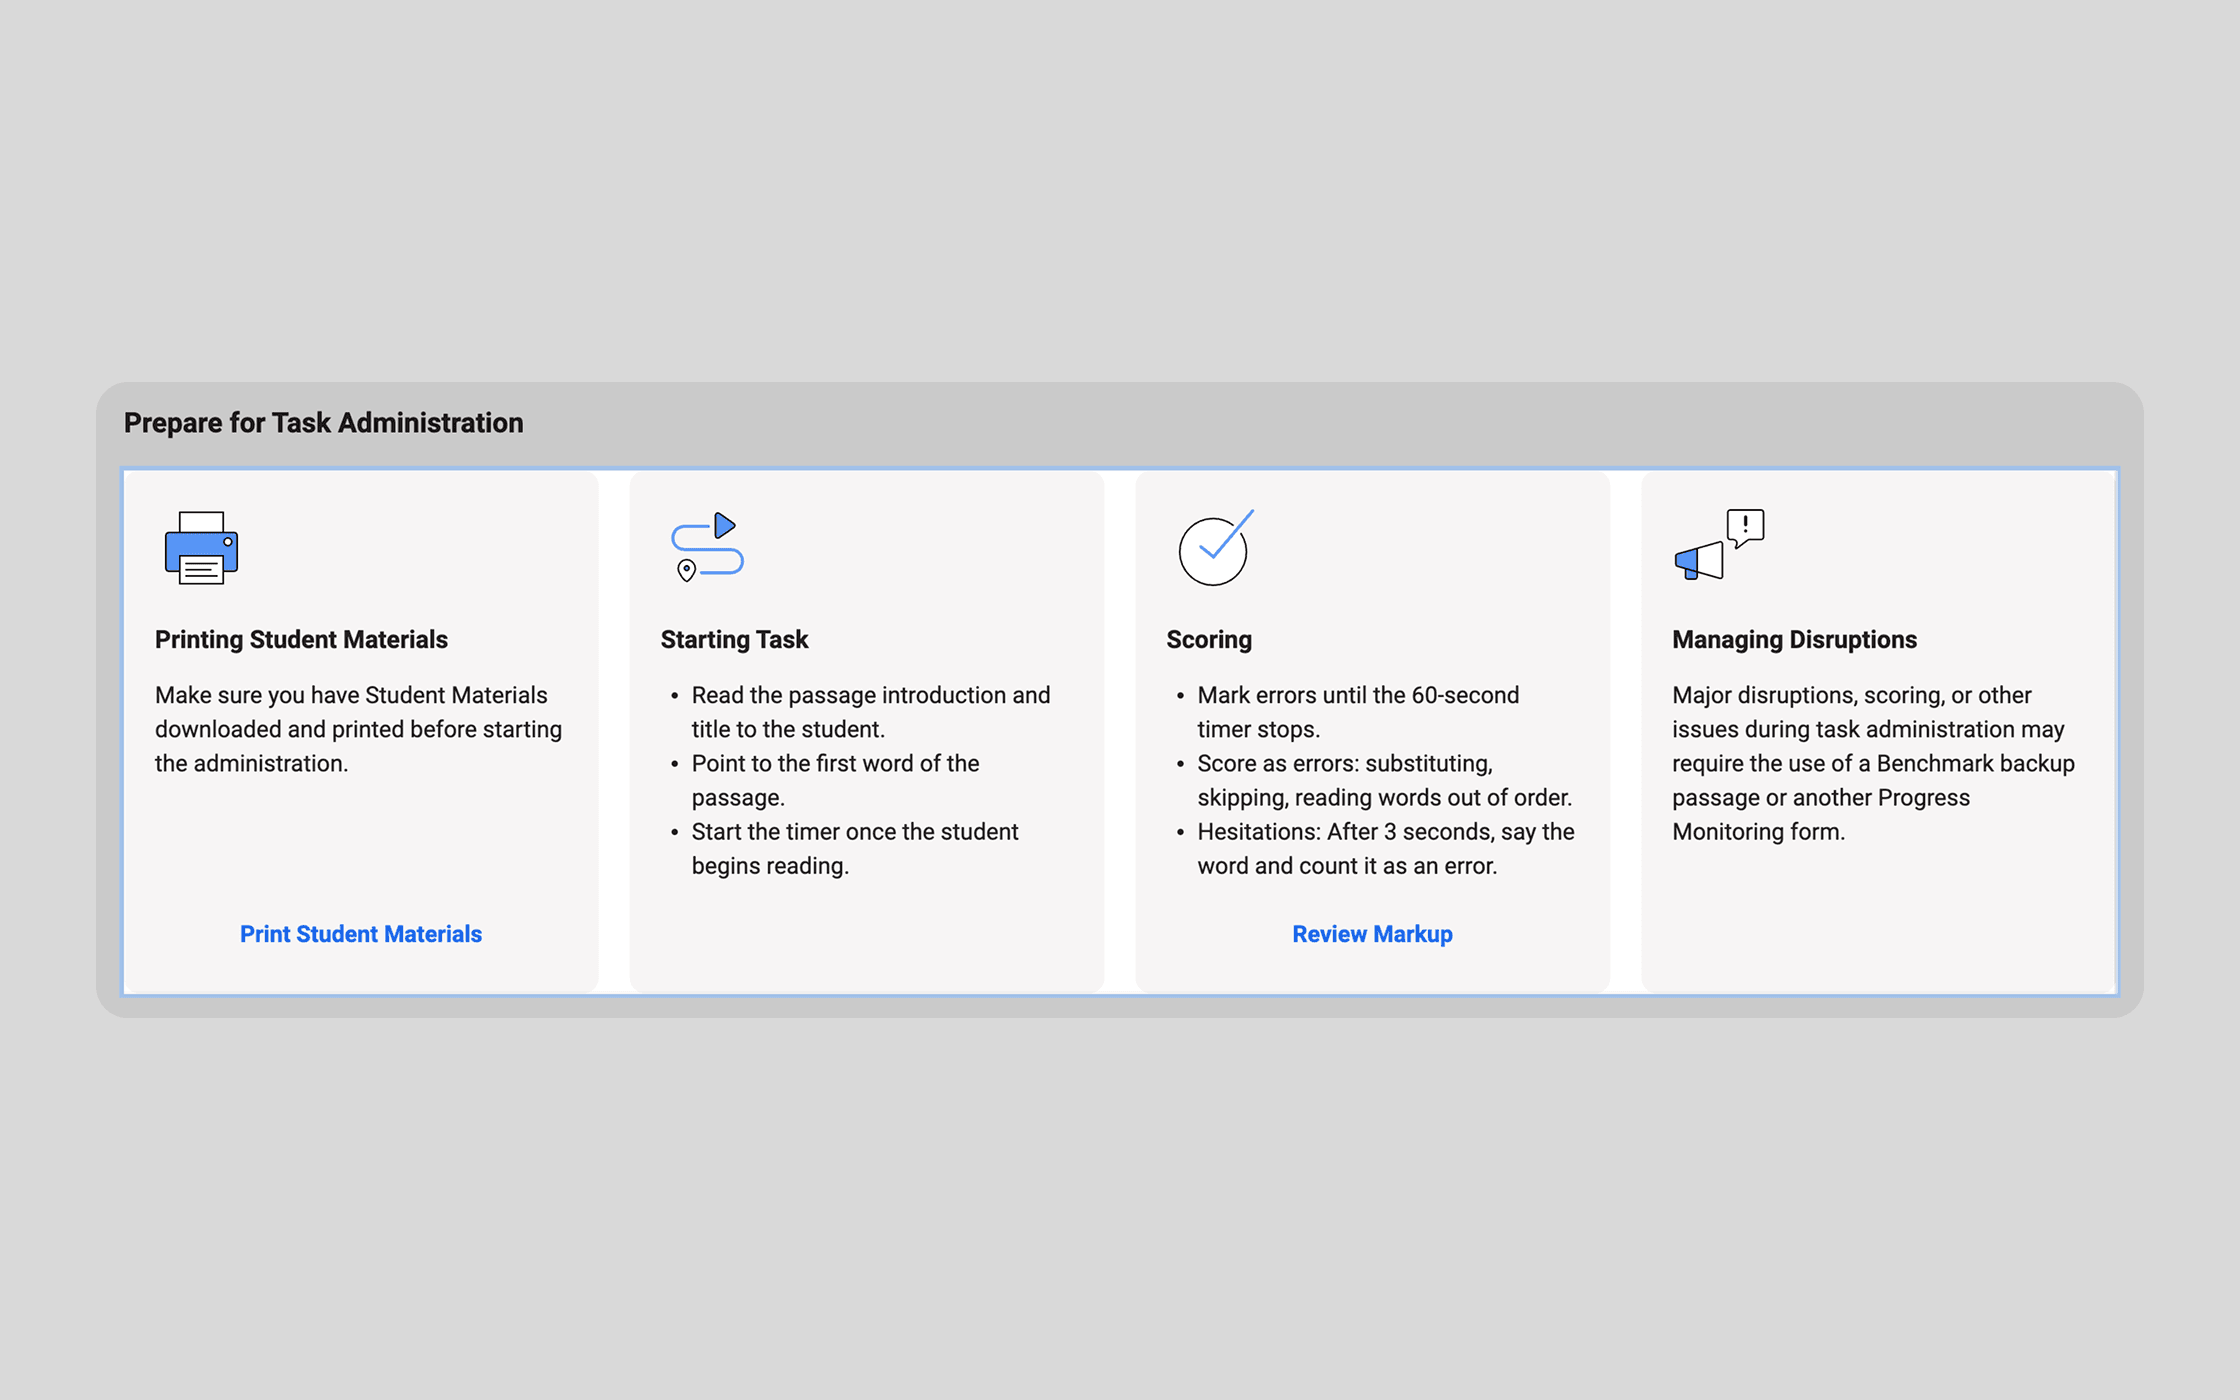The height and width of the screenshot is (1400, 2240).
Task: Select the play arrow on the Starting Task icon
Action: click(x=726, y=524)
